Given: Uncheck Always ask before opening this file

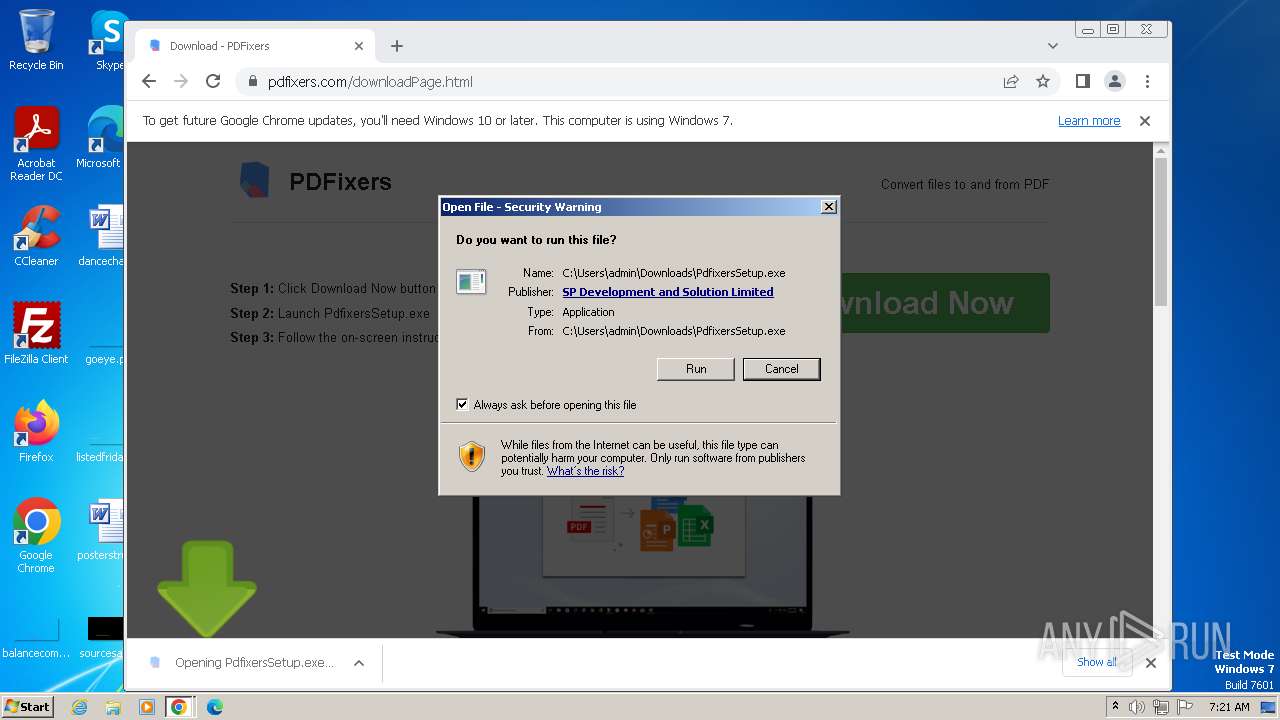Looking at the screenshot, I should point(462,405).
